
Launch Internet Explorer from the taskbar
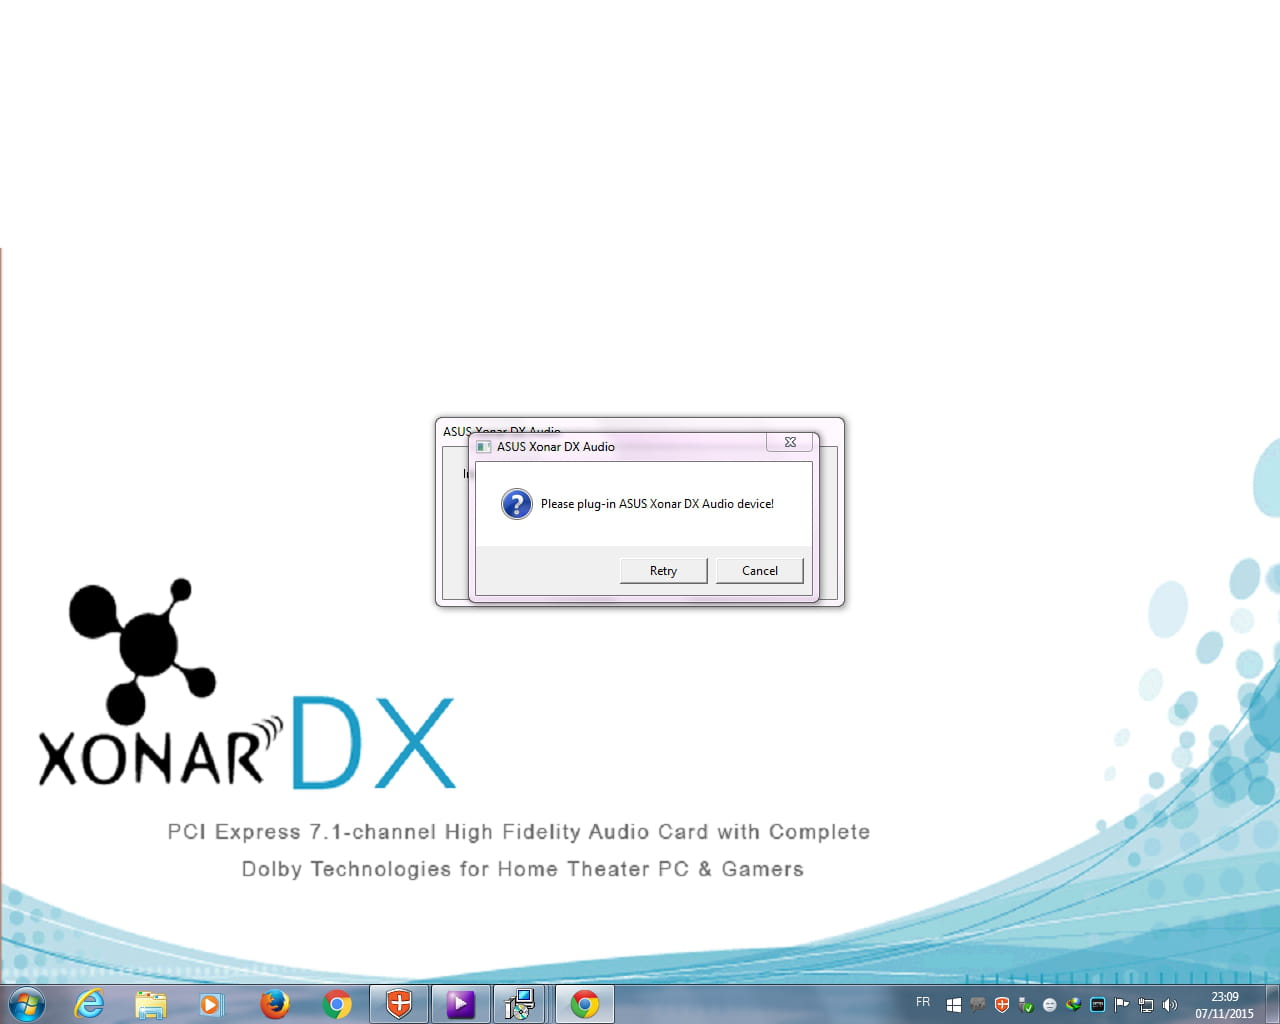pyautogui.click(x=90, y=1004)
